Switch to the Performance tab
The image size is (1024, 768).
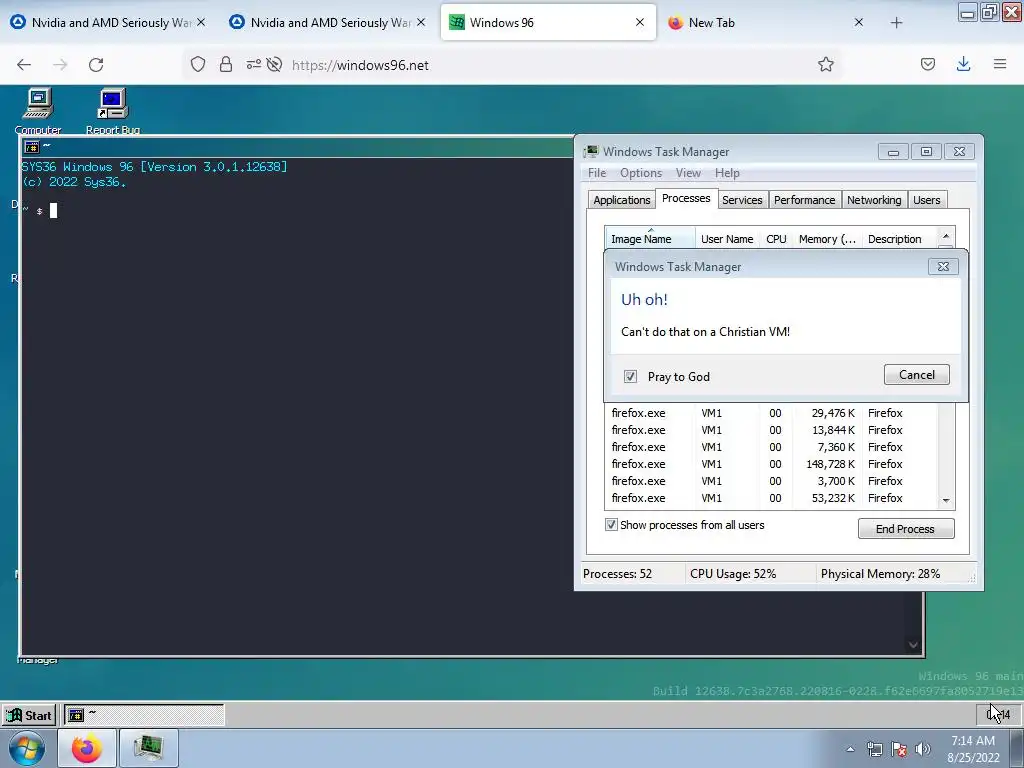coord(805,200)
